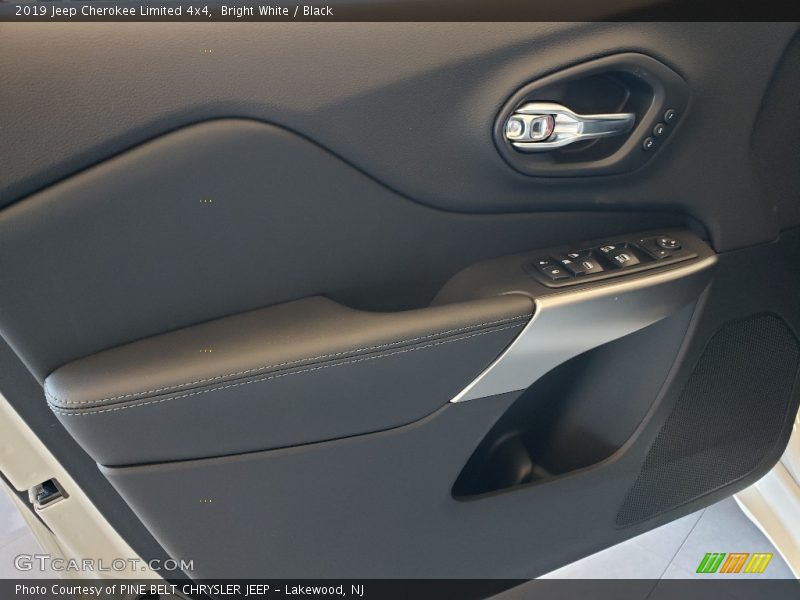Screen dimensions: 800x600
Task: Click the 'Bright White / Black' color text
Action: [x=277, y=11]
